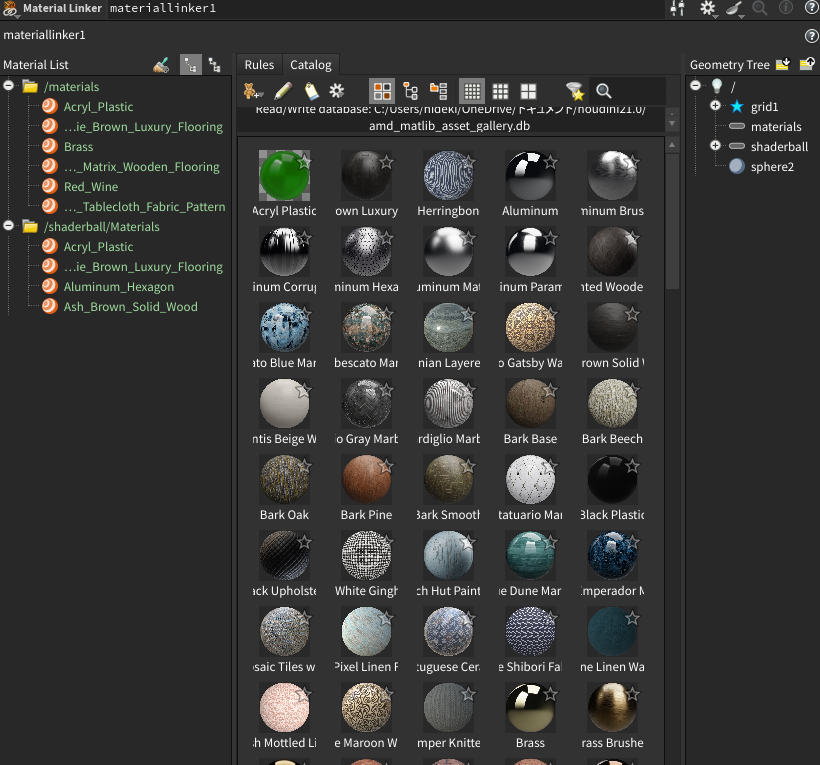
Task: Expand shaderball in Geometry Tree
Action: (x=715, y=145)
